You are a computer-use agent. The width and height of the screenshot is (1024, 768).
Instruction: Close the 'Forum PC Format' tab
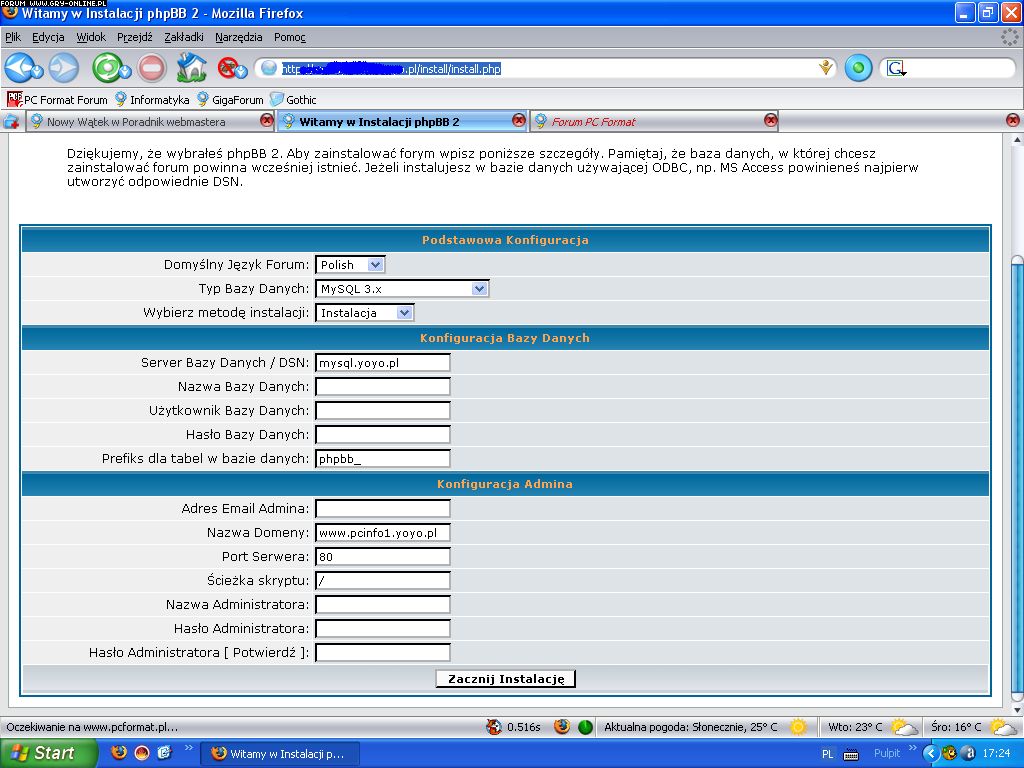[771, 120]
